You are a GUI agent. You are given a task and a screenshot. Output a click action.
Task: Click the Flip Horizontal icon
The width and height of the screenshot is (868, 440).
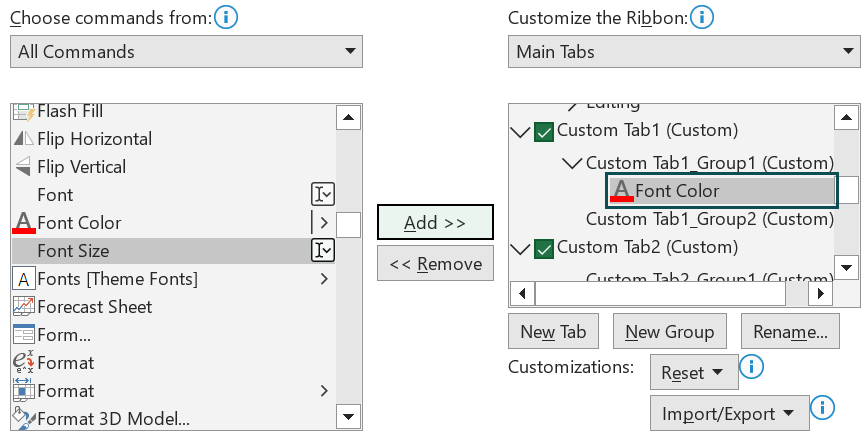pyautogui.click(x=24, y=138)
